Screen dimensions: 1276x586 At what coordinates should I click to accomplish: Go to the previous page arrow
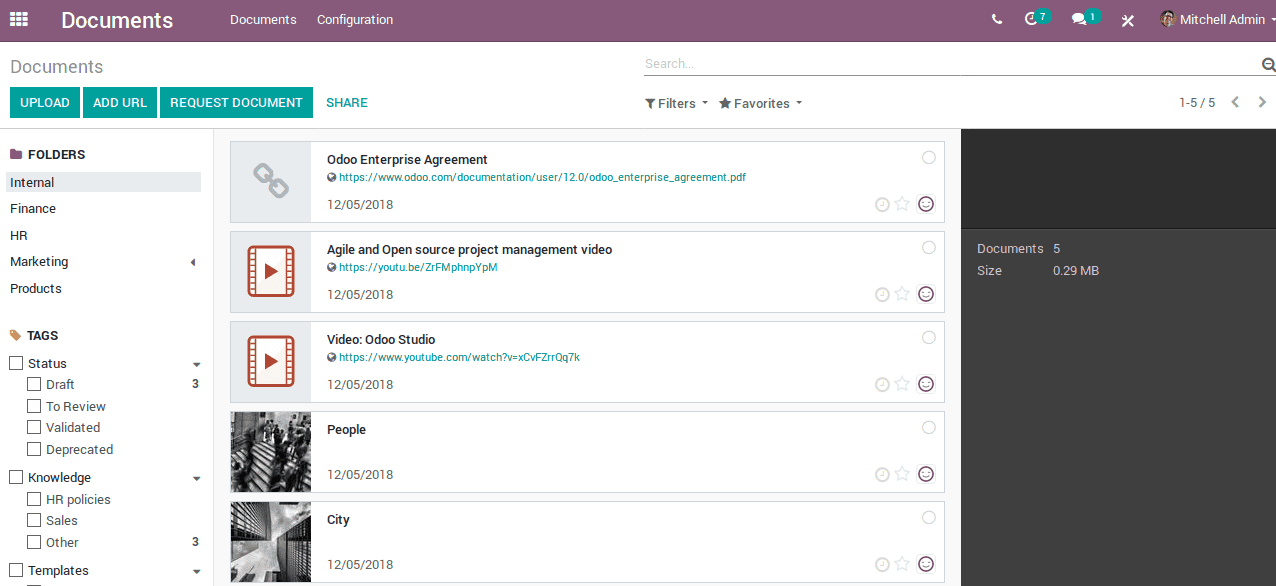click(1235, 102)
